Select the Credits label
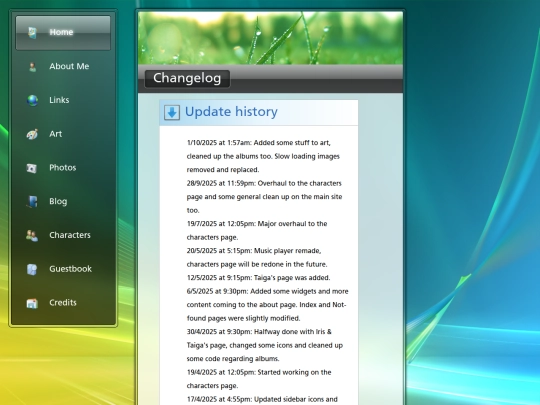Screen dimensions: 540x405 coord(63,302)
